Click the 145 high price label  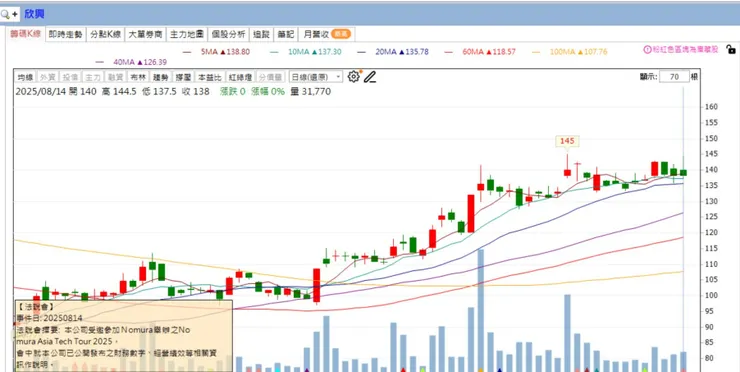(x=567, y=141)
